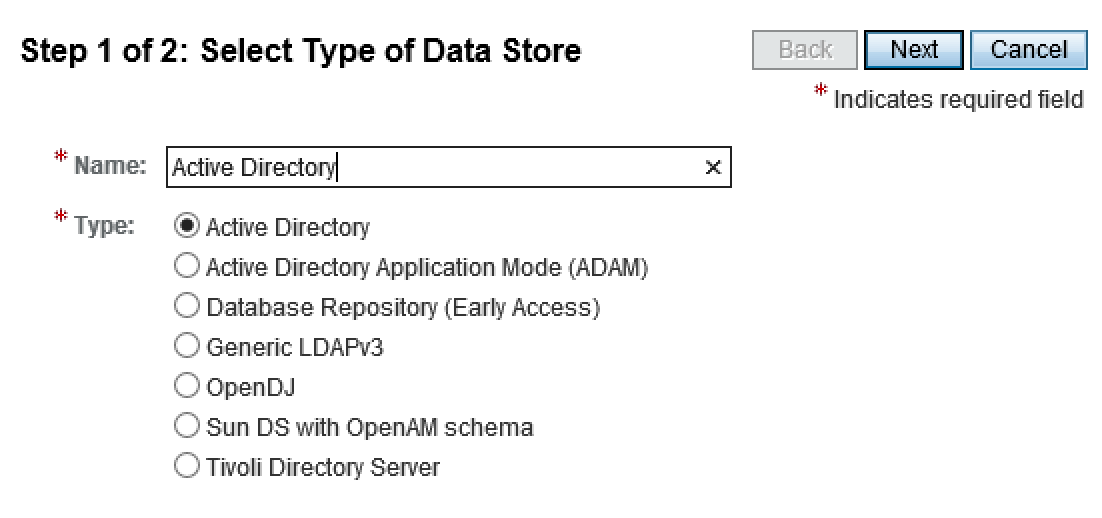This screenshot has width=1102, height=518.
Task: Click the 'Name:' field label
Action: [x=112, y=166]
